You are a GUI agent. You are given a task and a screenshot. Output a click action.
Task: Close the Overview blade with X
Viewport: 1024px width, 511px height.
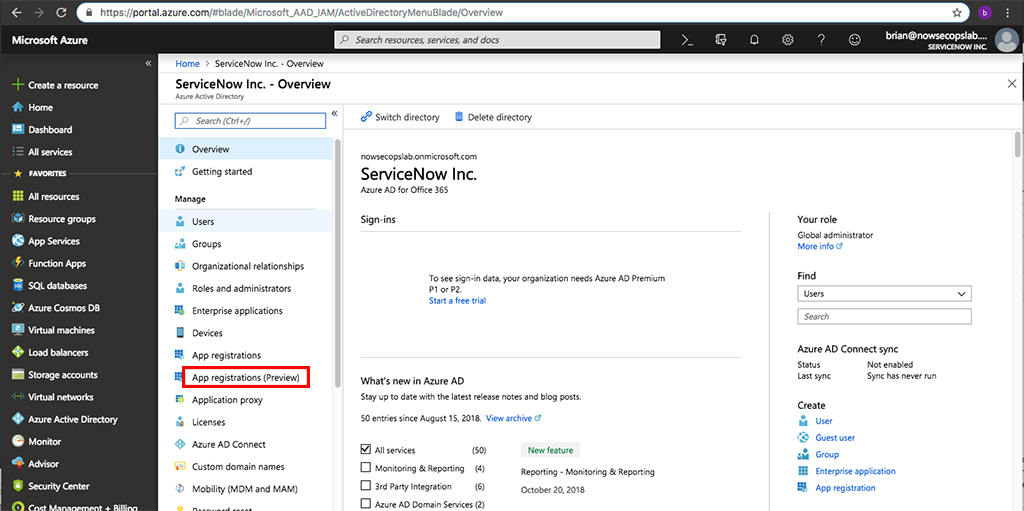(x=1012, y=84)
